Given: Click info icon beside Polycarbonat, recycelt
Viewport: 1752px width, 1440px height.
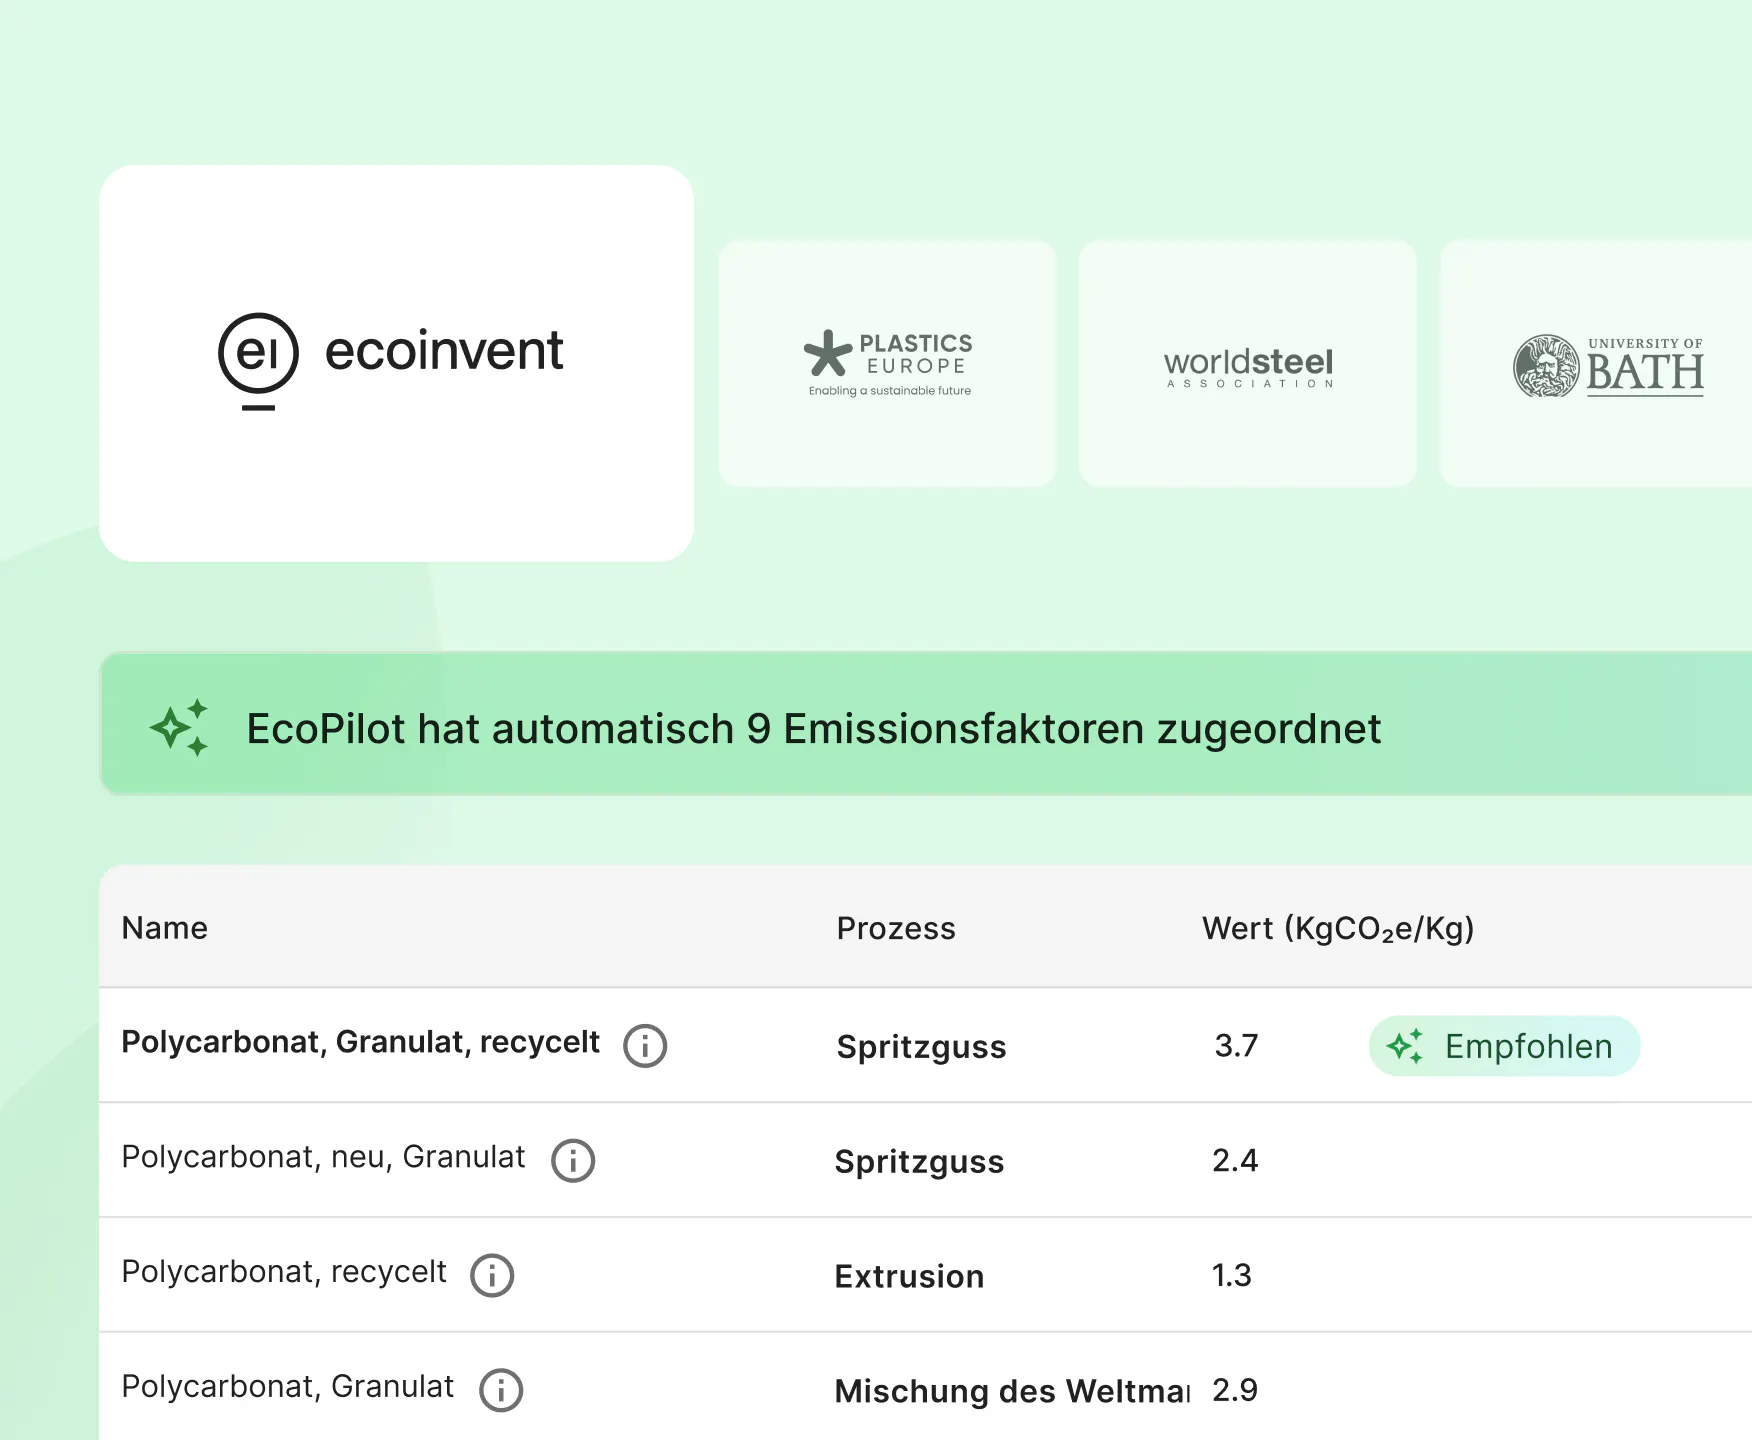Looking at the screenshot, I should 492,1276.
